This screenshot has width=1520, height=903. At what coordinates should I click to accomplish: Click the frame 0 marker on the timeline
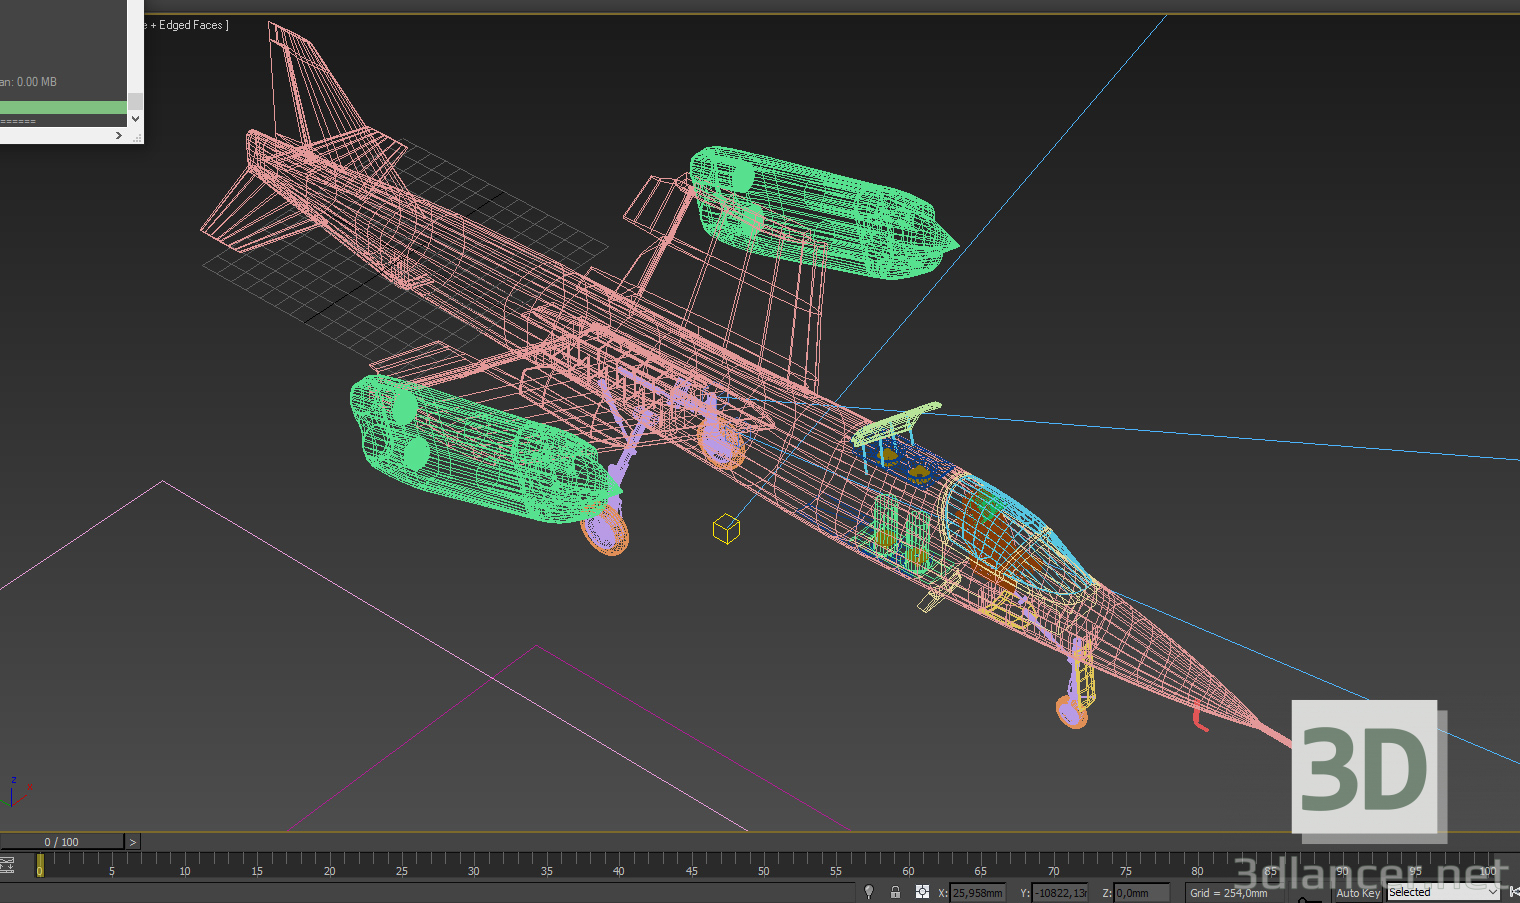coord(40,865)
